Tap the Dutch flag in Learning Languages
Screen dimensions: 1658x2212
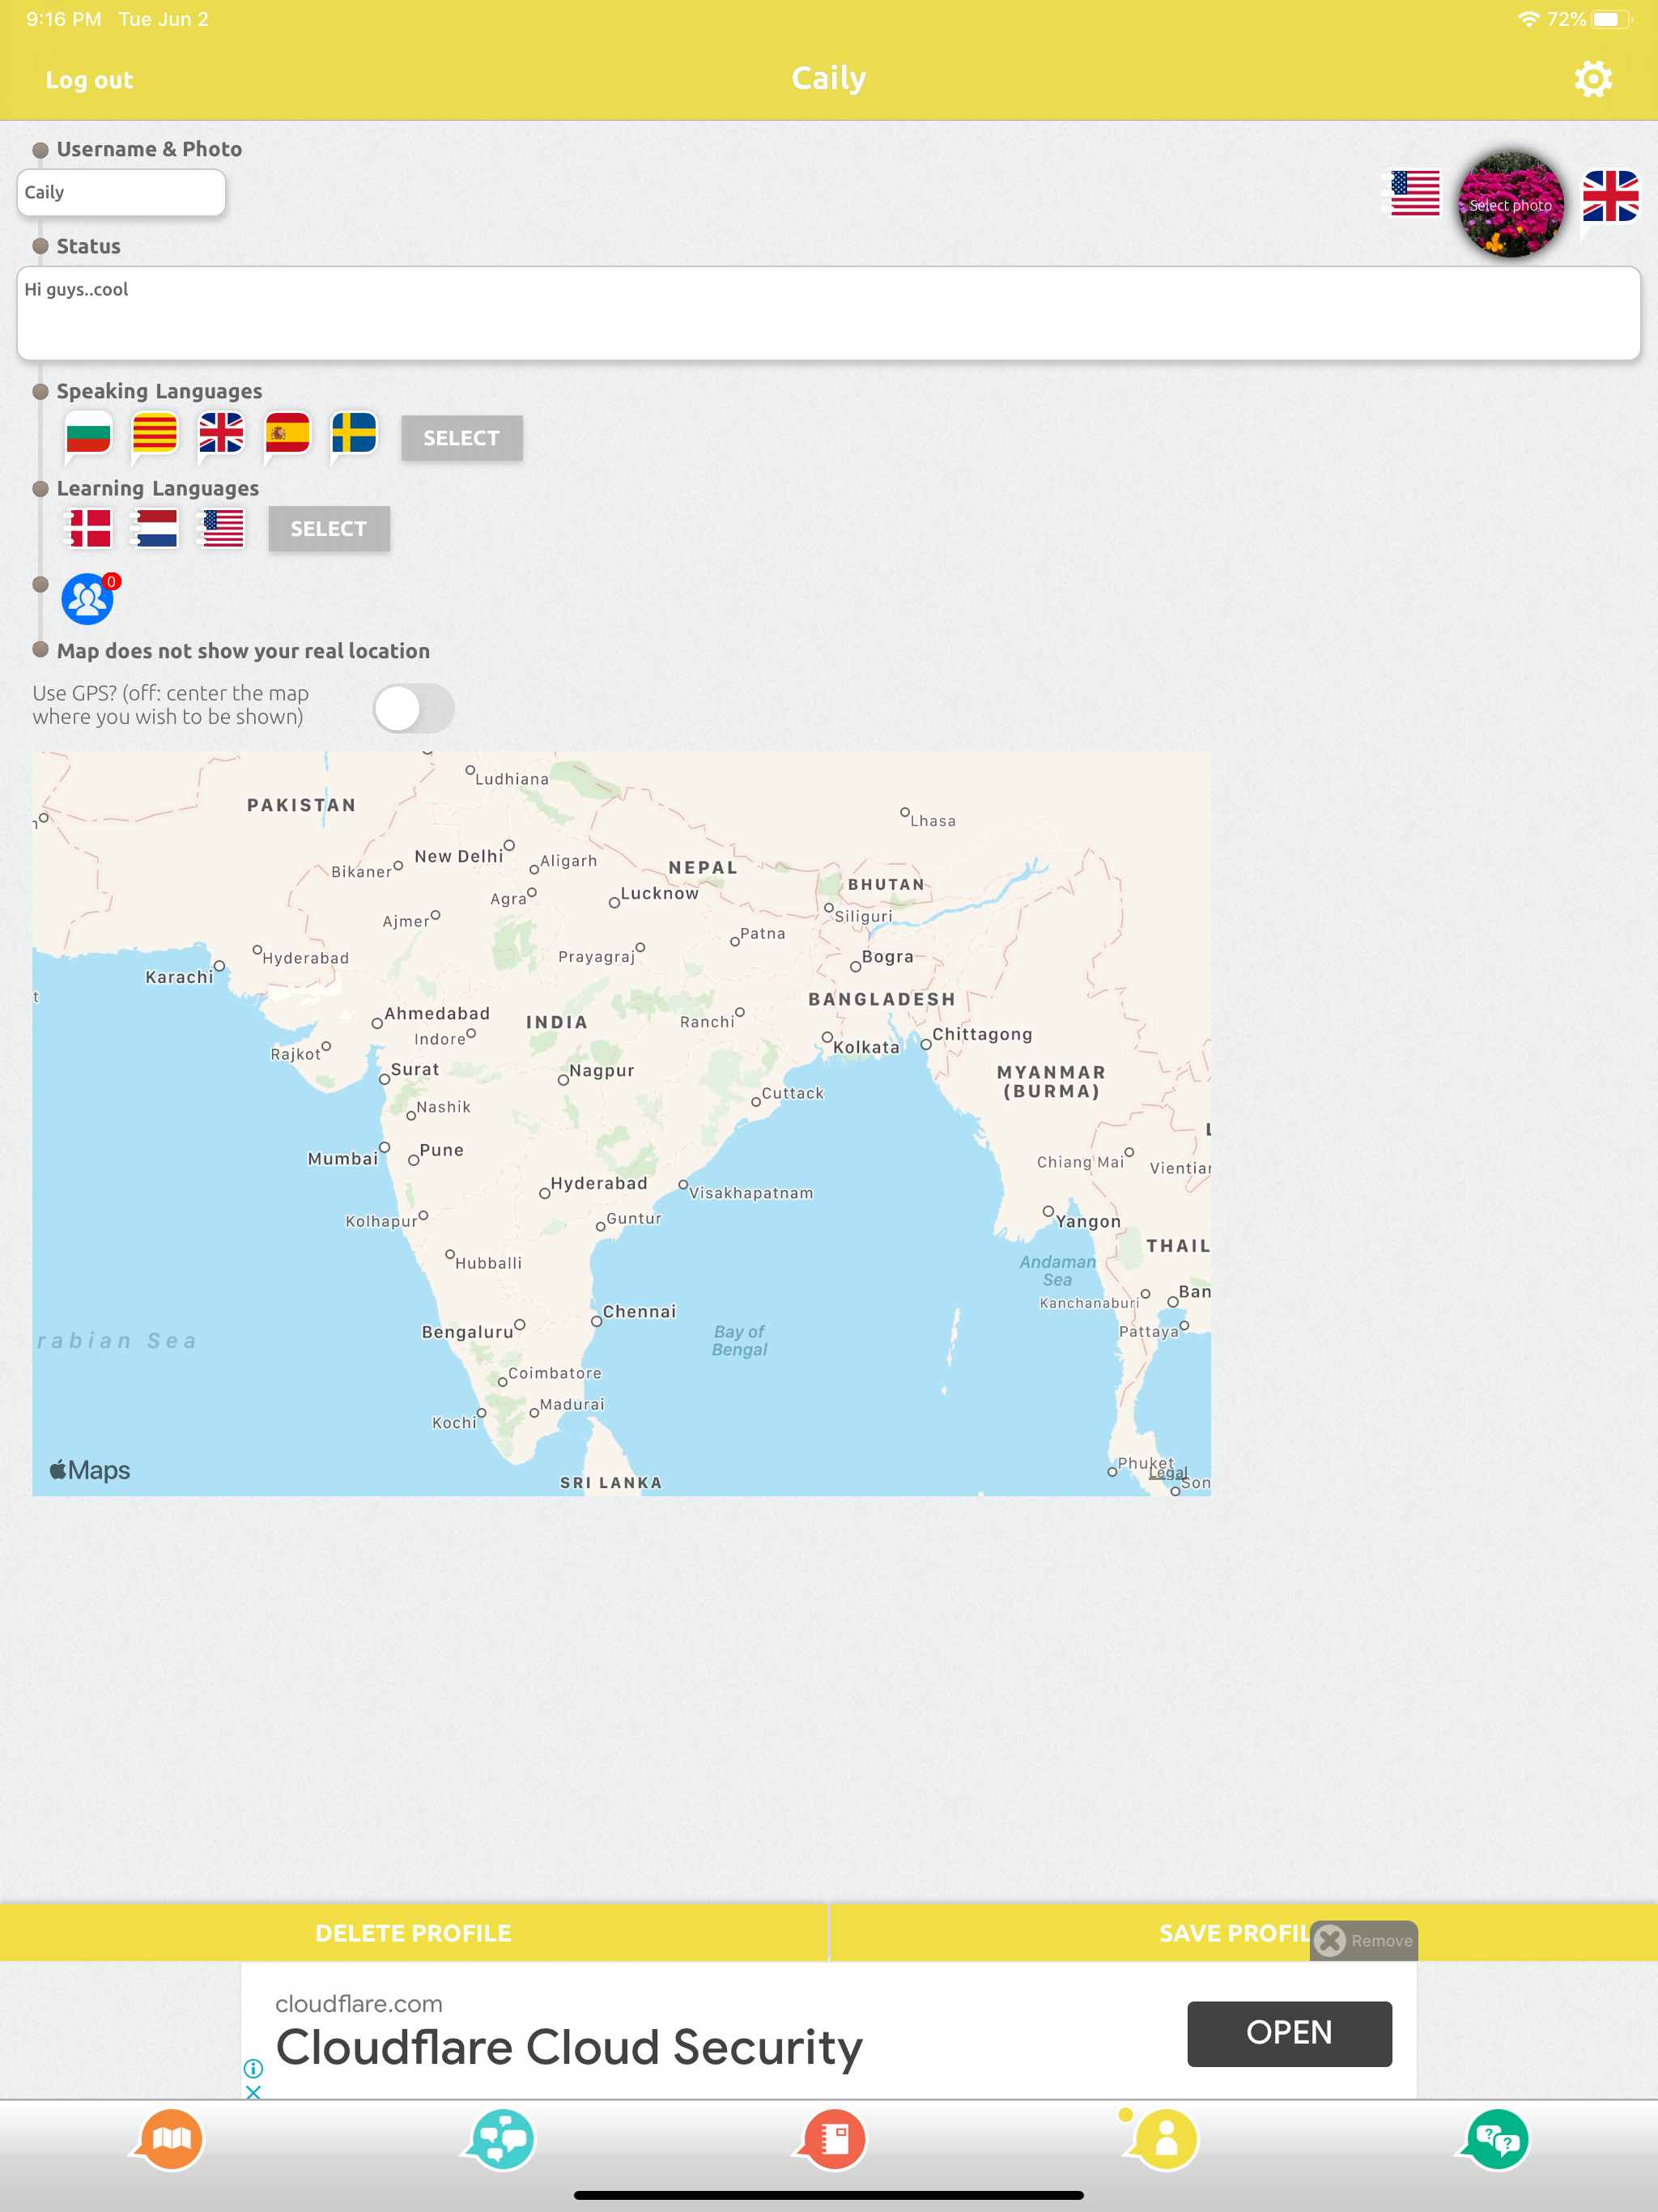coord(155,529)
